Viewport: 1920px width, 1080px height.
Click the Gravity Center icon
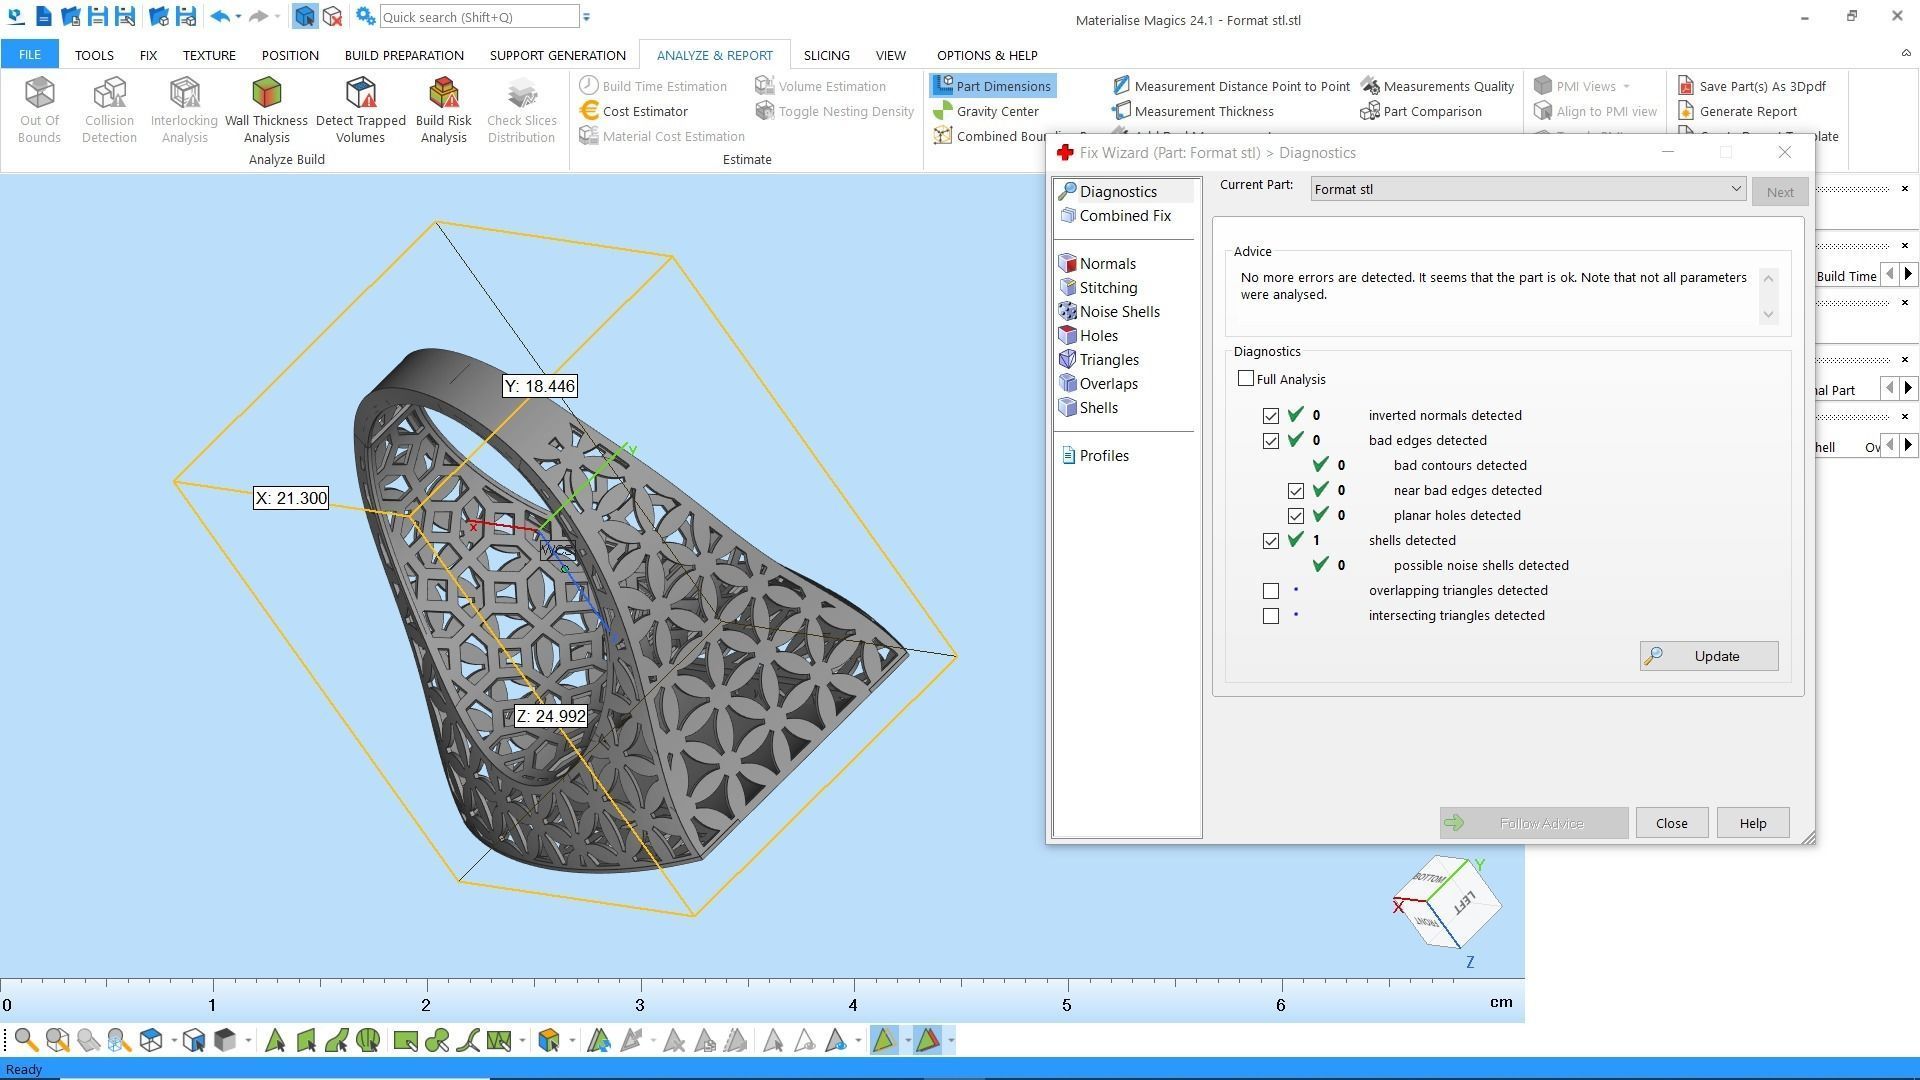pyautogui.click(x=943, y=111)
